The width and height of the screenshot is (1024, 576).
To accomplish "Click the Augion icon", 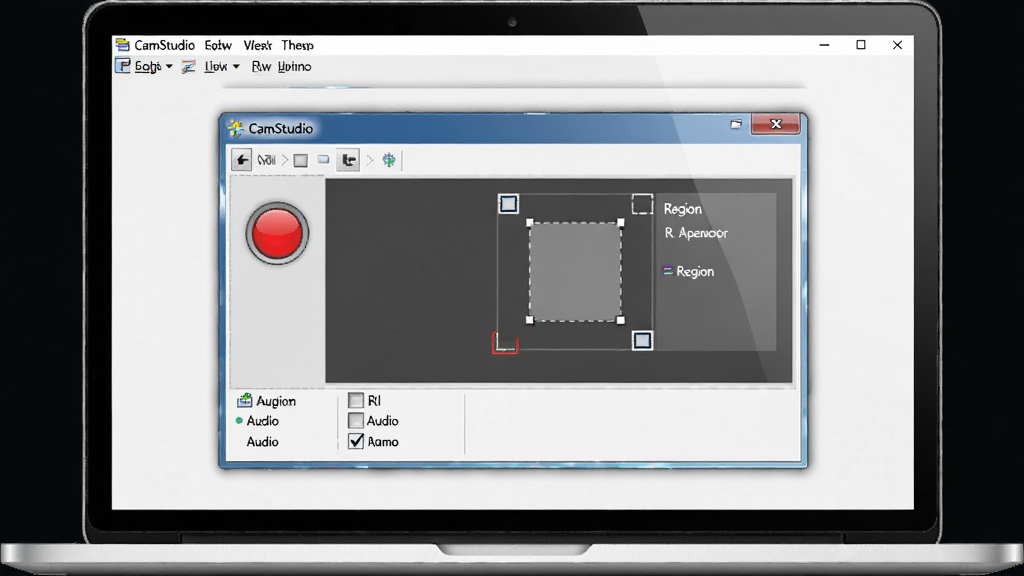I will click(245, 400).
